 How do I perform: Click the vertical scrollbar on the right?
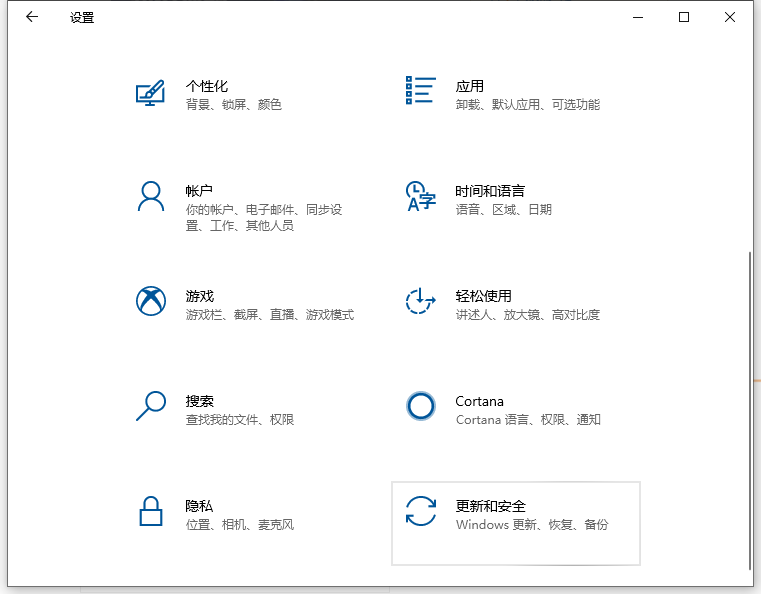(750, 400)
